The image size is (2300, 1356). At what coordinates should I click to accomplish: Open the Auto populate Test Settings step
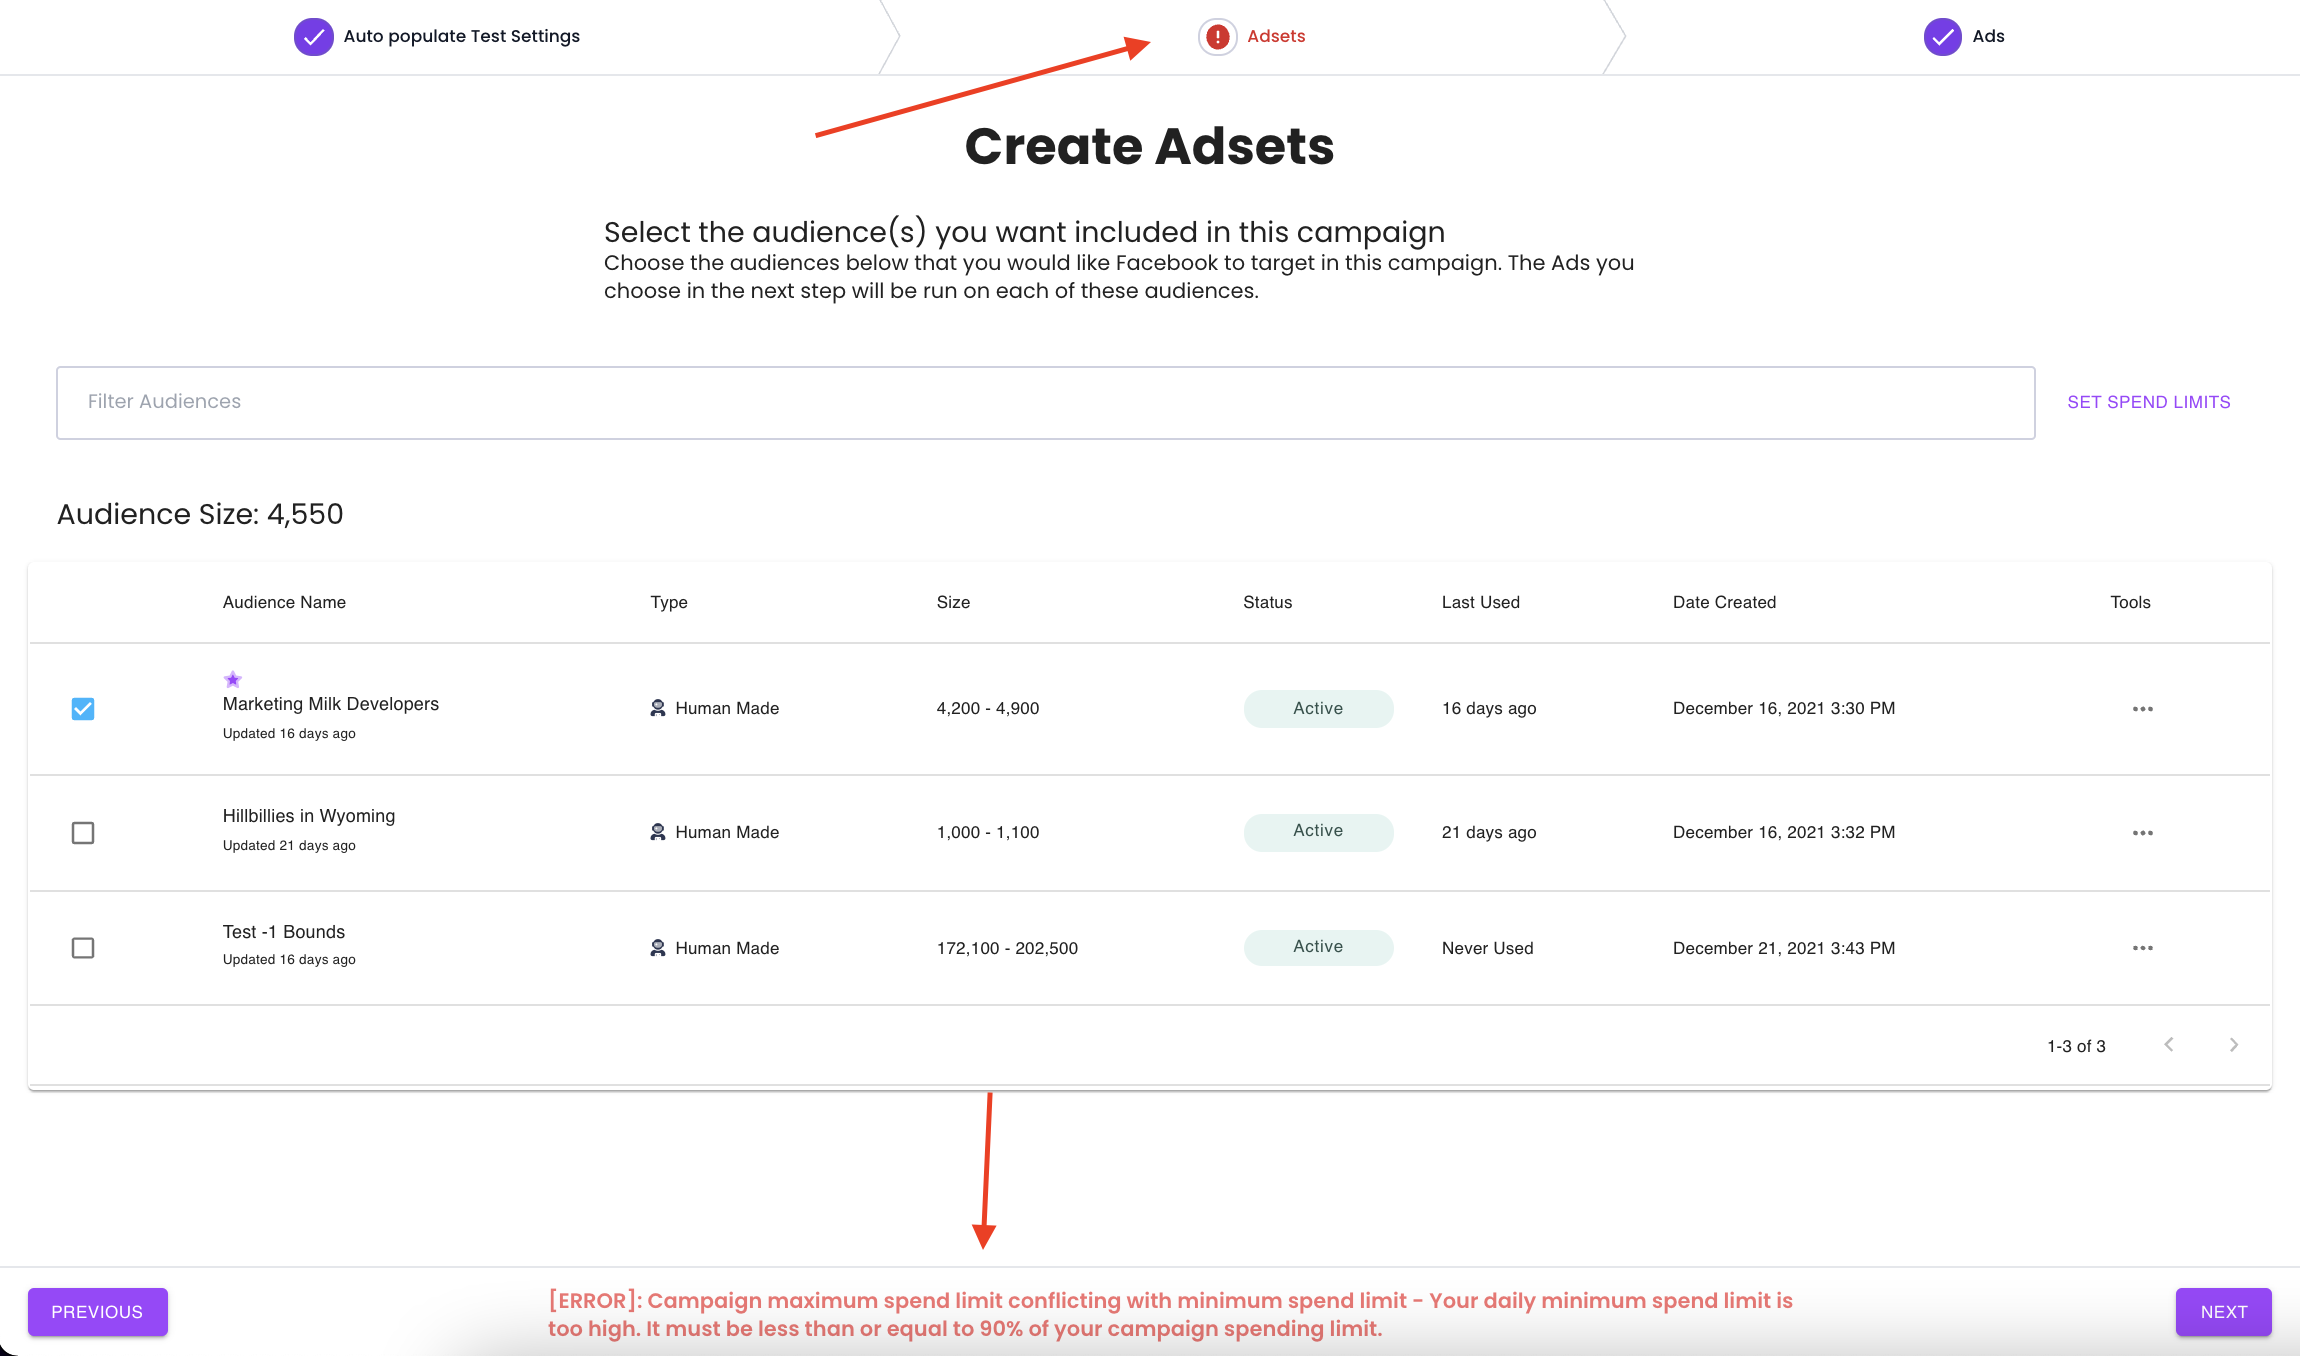tap(461, 37)
